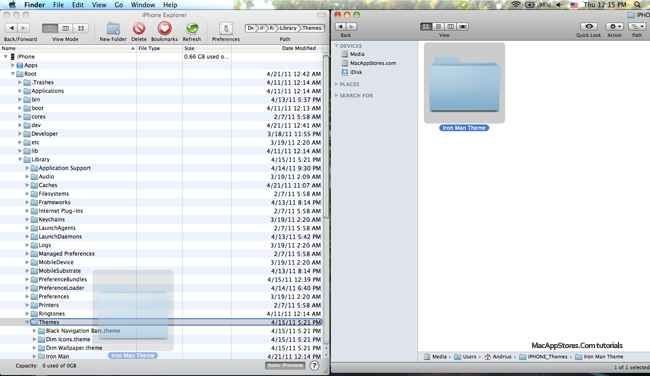
Task: Select Dim Icons.theme folder row
Action: coord(161,339)
